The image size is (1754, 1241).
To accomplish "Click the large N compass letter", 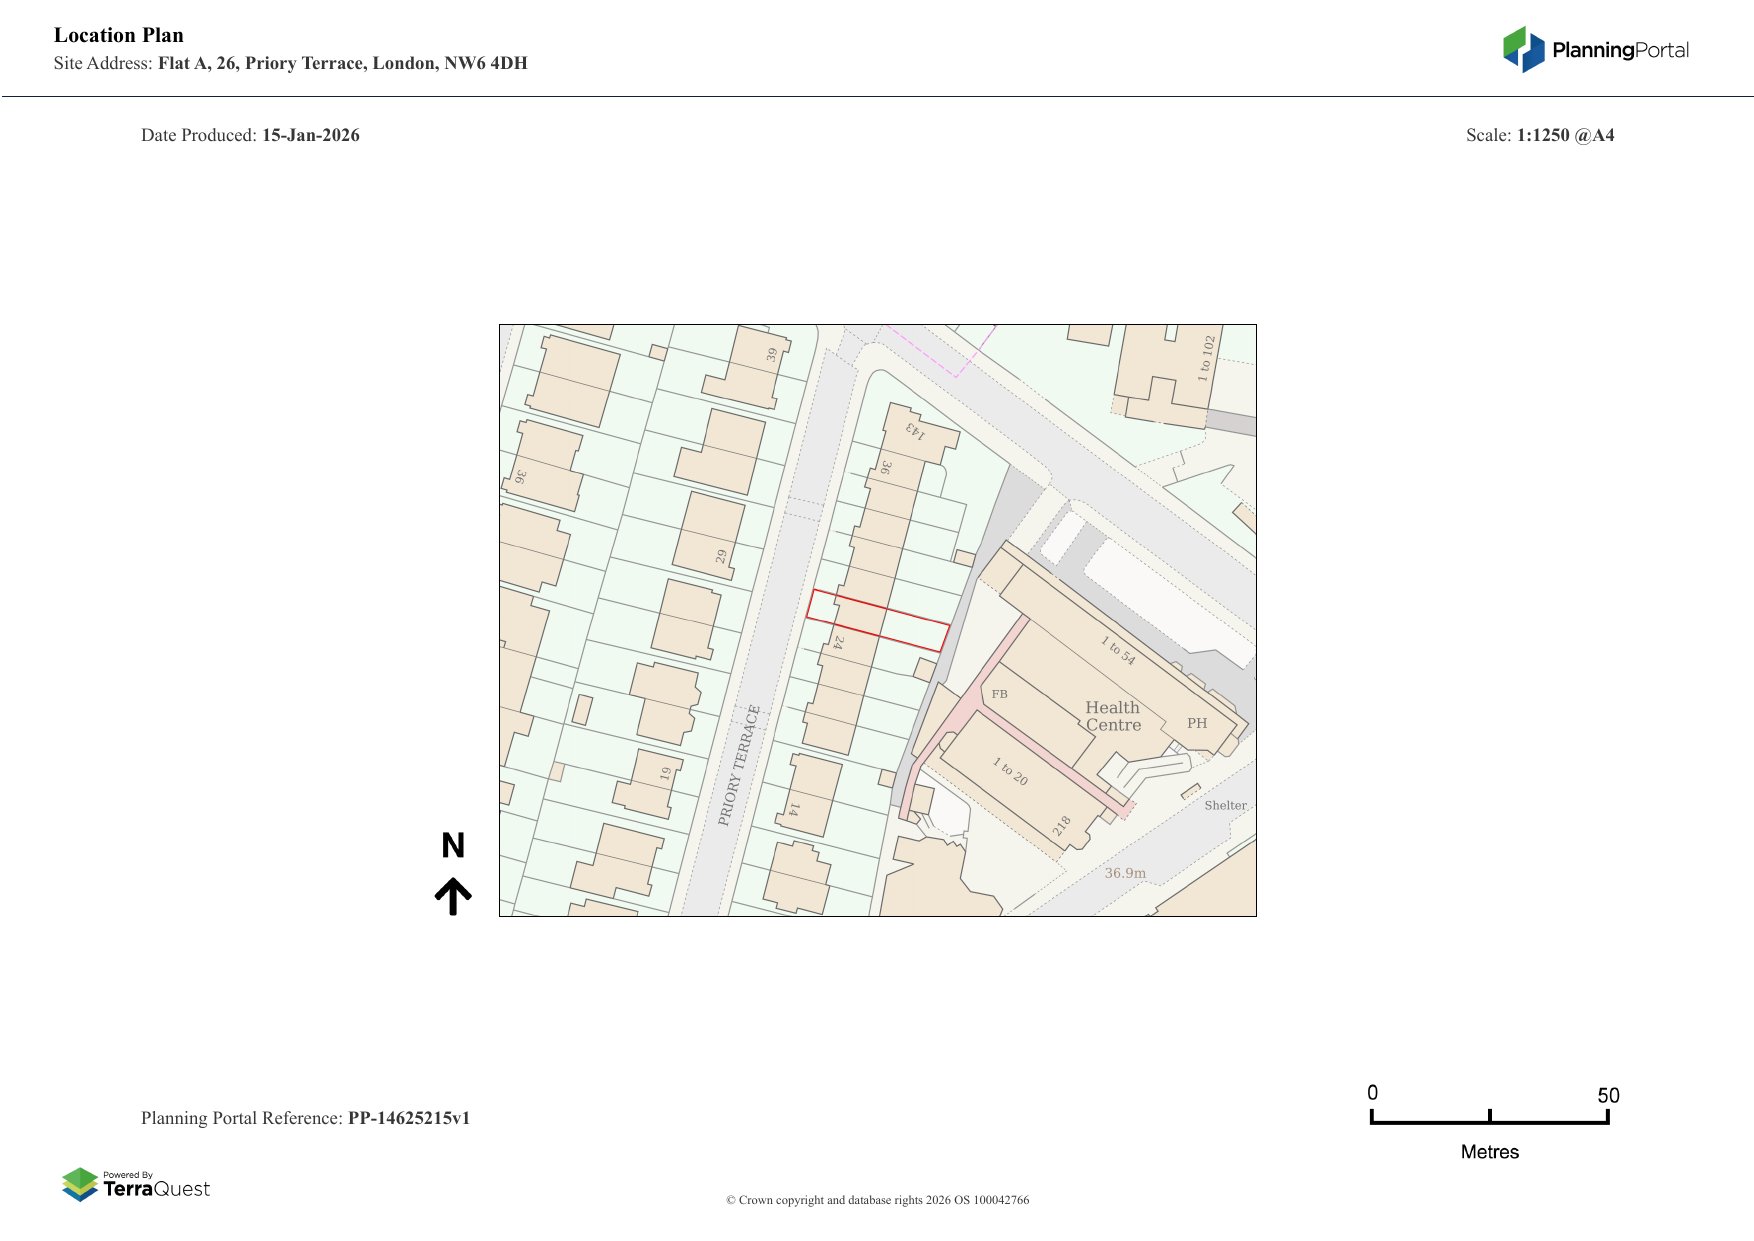I will [453, 846].
